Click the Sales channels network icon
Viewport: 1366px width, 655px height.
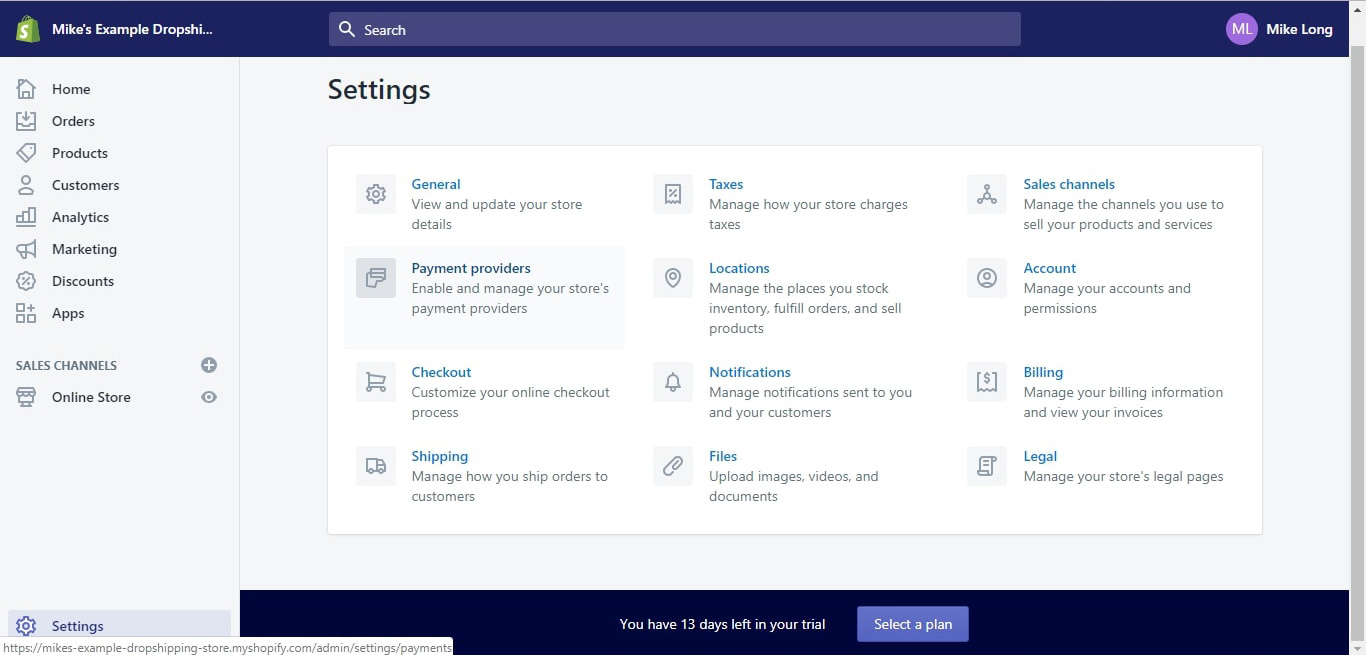[x=987, y=194]
